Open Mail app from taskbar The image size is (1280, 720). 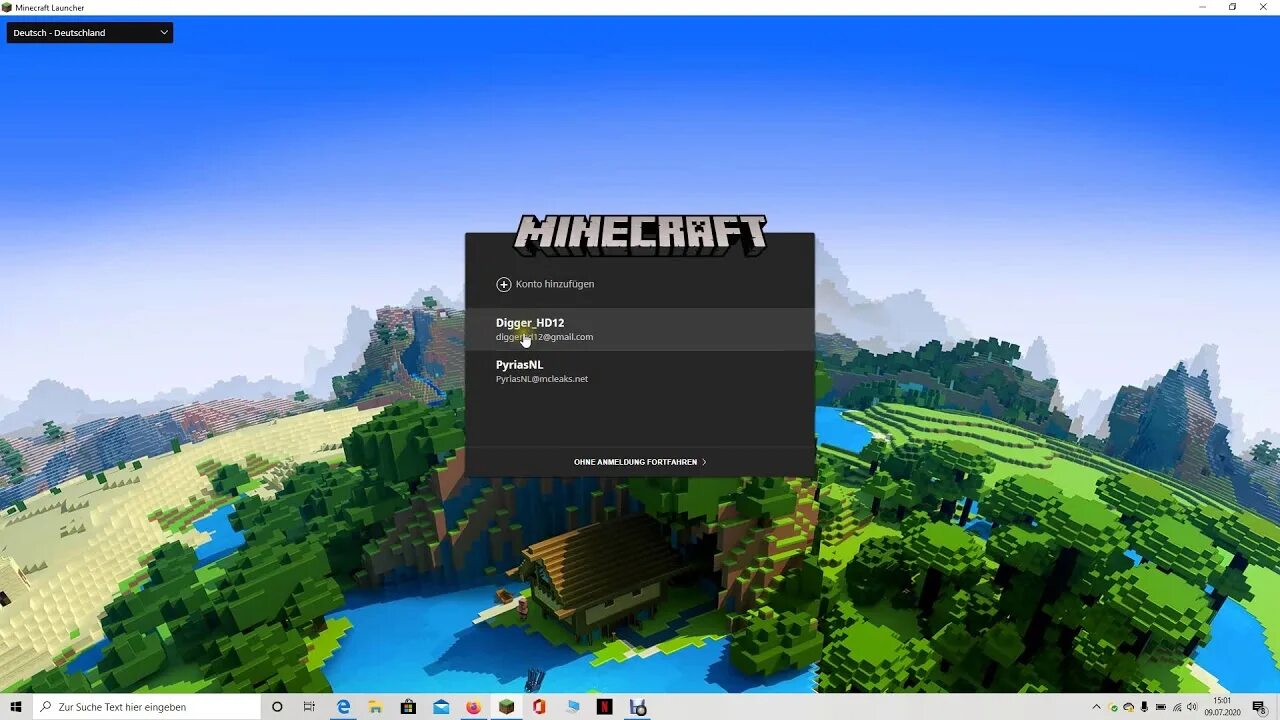[x=441, y=707]
